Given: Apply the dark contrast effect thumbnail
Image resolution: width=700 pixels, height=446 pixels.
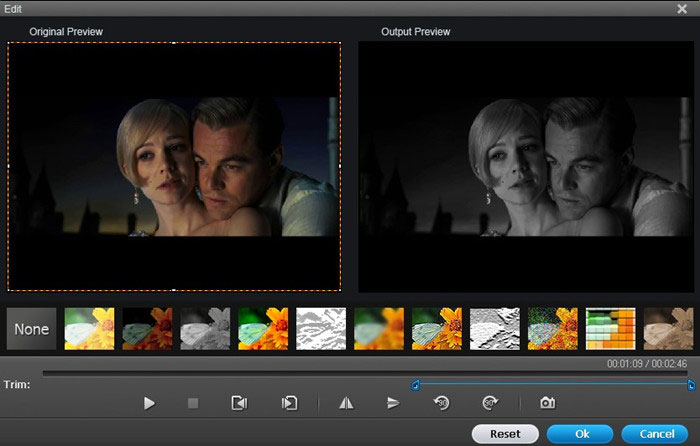Looking at the screenshot, I should [x=147, y=329].
